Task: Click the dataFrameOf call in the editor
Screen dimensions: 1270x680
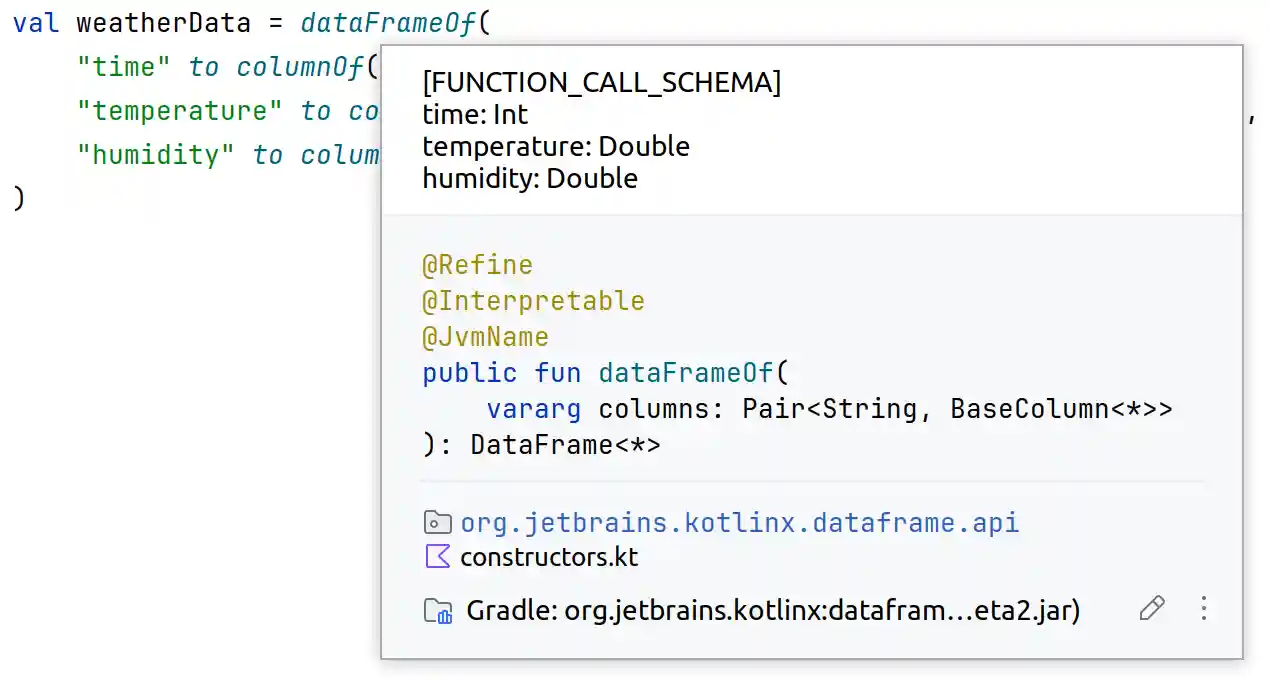Action: pyautogui.click(x=388, y=23)
